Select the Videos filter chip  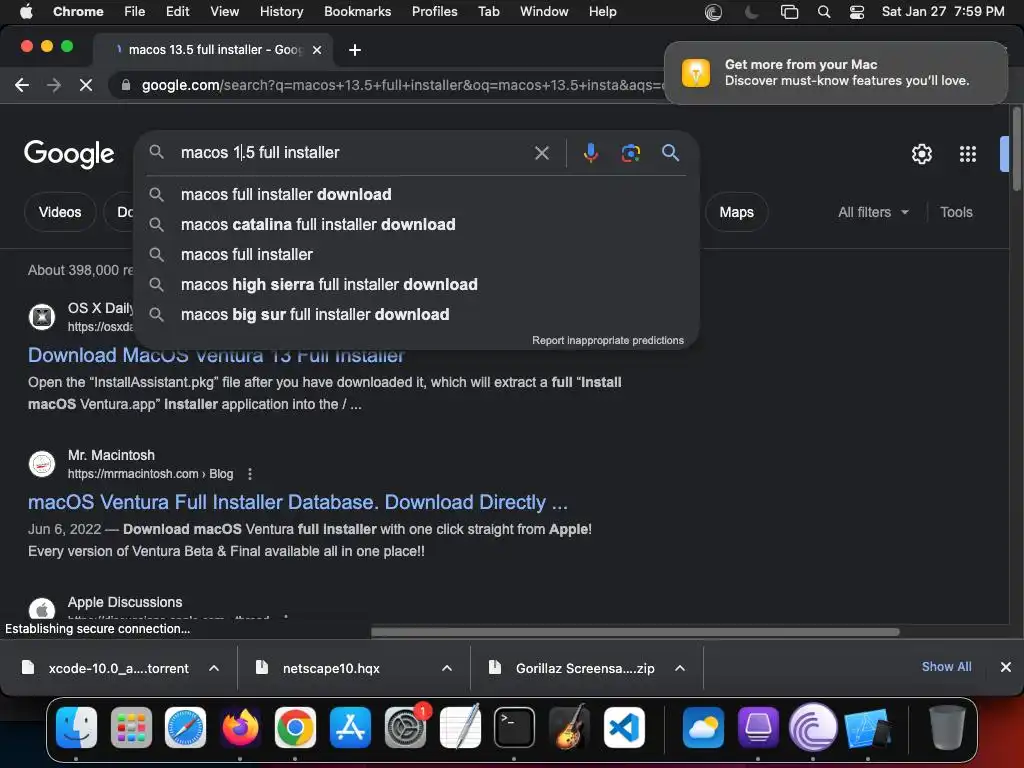tap(60, 212)
